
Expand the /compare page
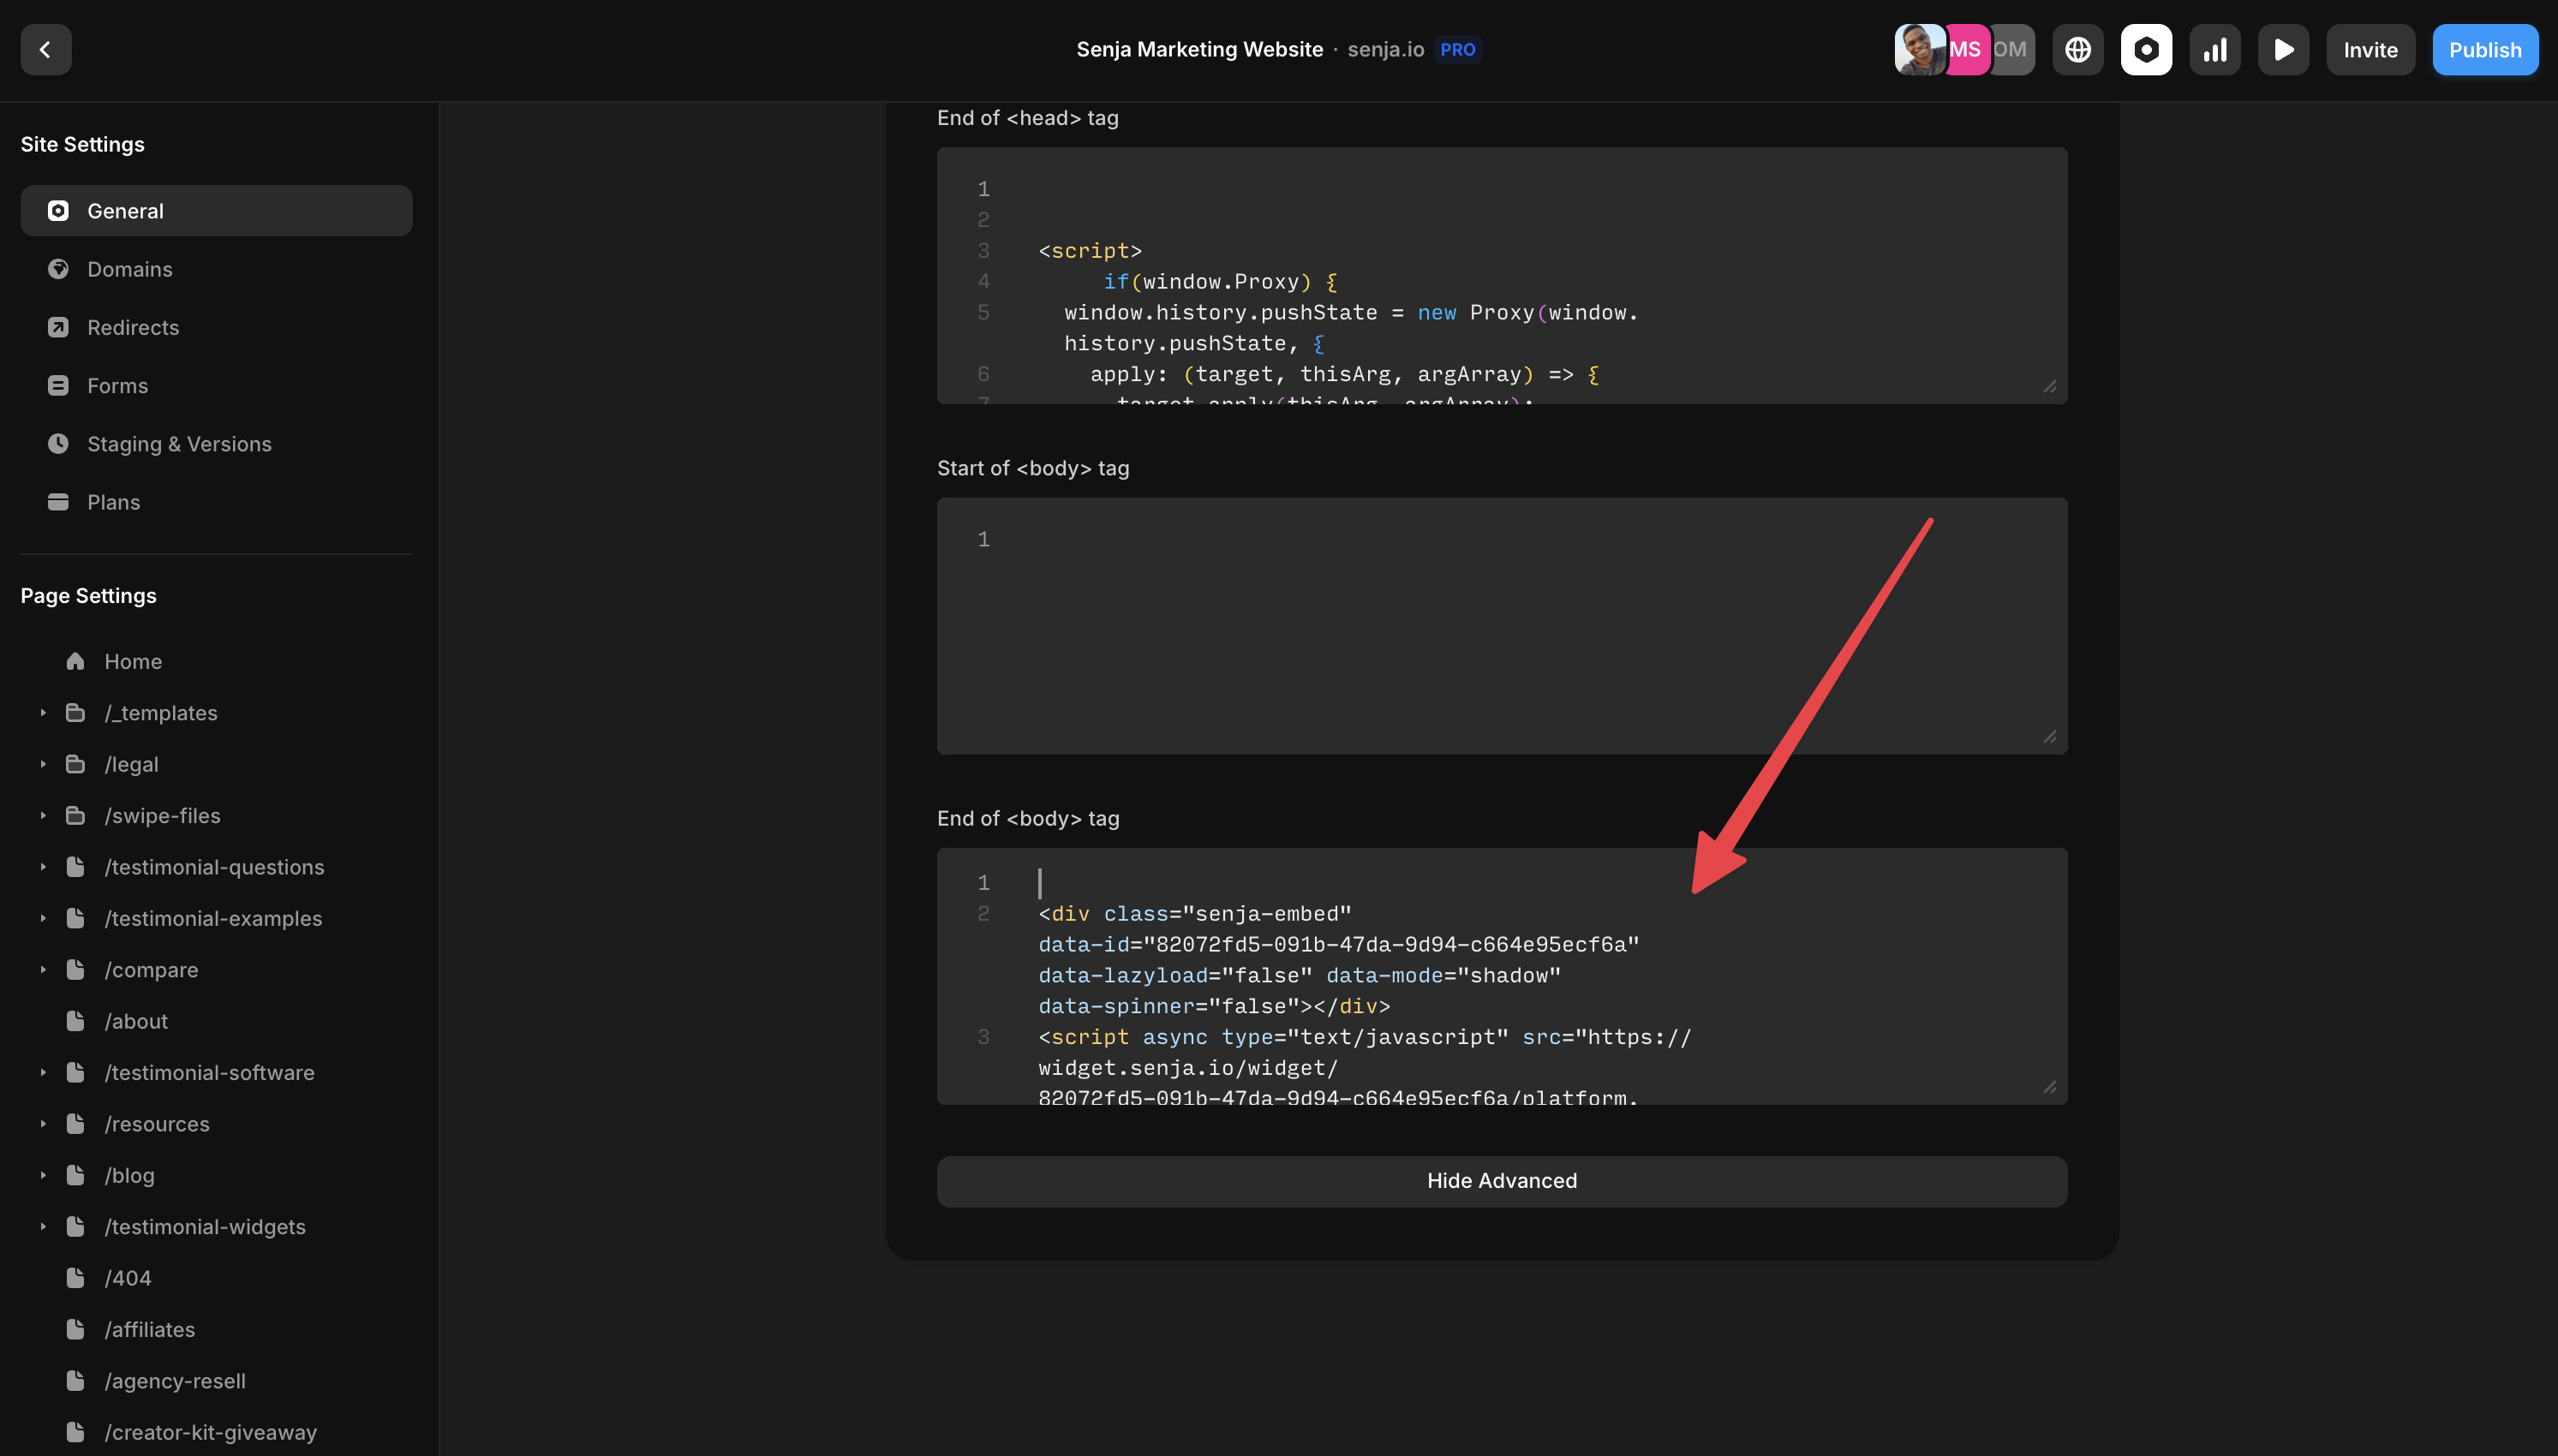[x=43, y=970]
